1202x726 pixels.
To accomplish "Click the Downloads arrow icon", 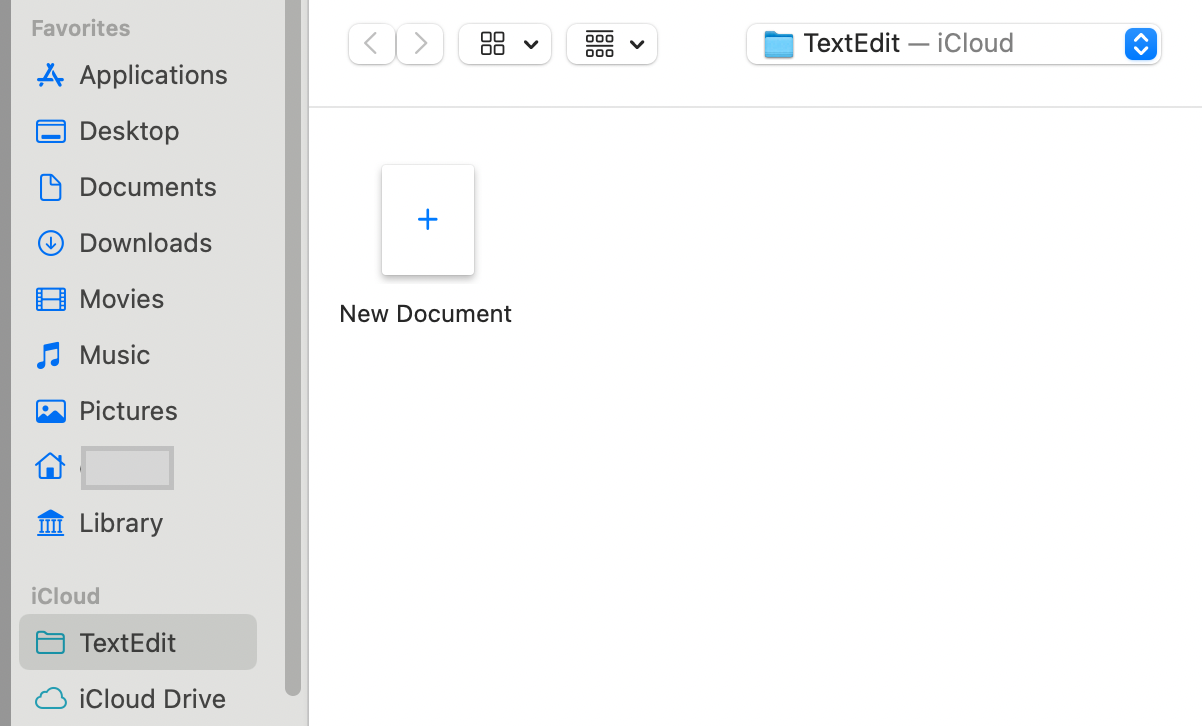I will pos(50,243).
